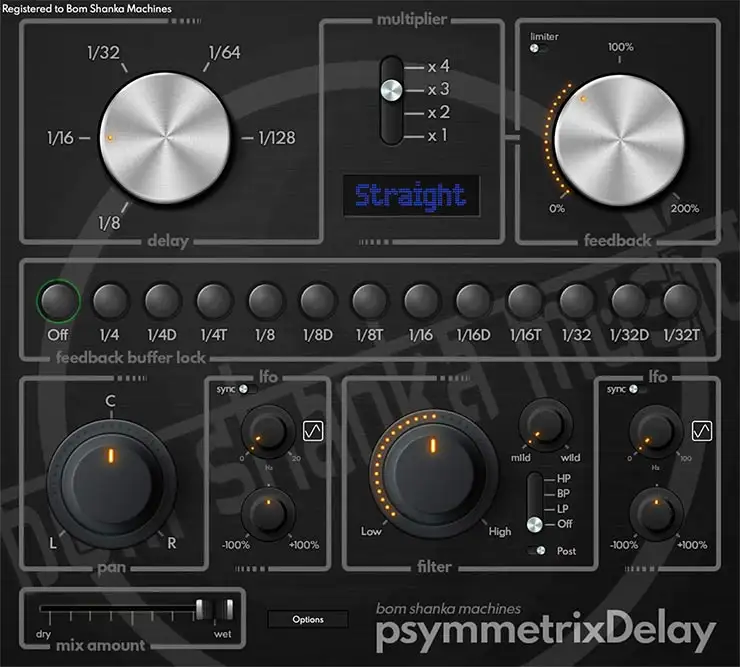Click the filter LFO depth percent knob

pyautogui.click(x=656, y=514)
